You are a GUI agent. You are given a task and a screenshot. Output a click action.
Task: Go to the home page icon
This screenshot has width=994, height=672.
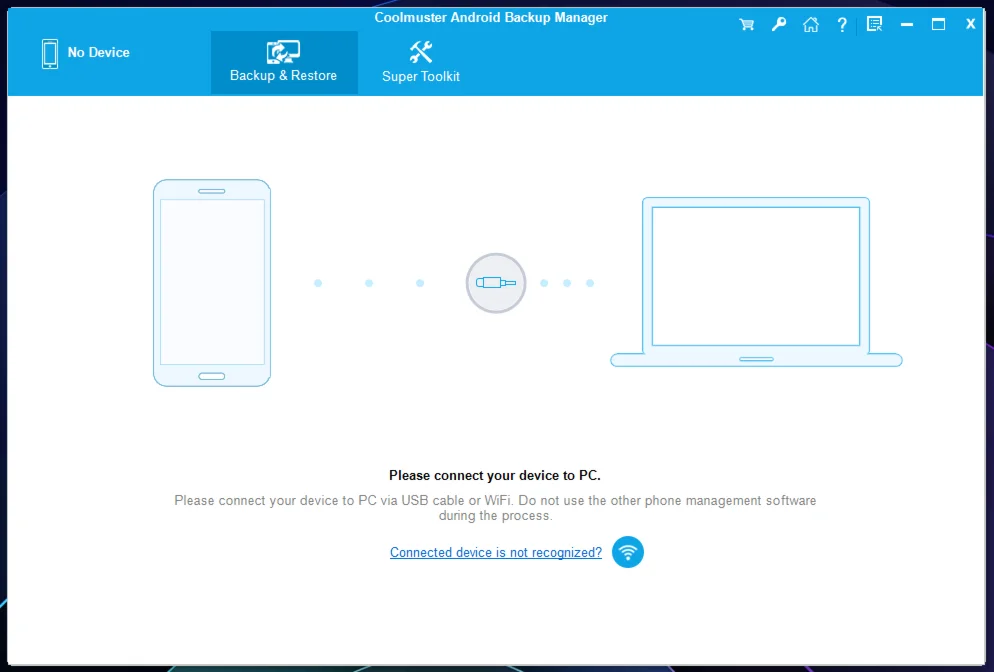pyautogui.click(x=810, y=25)
